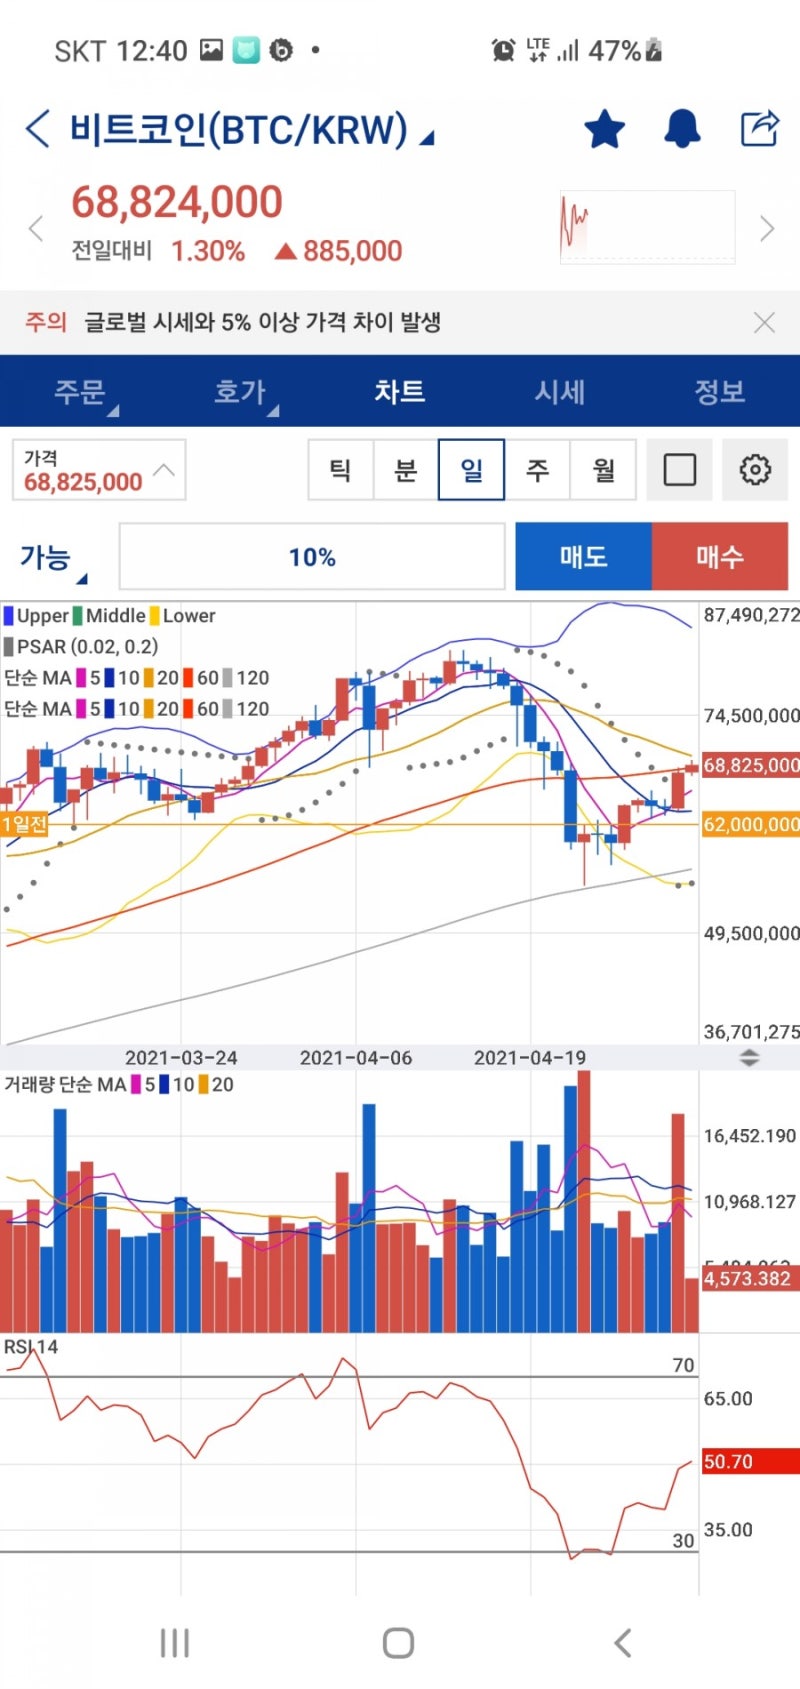The image size is (800, 1689).
Task: Click the Middle Bollinger band green swatch
Action: click(78, 616)
